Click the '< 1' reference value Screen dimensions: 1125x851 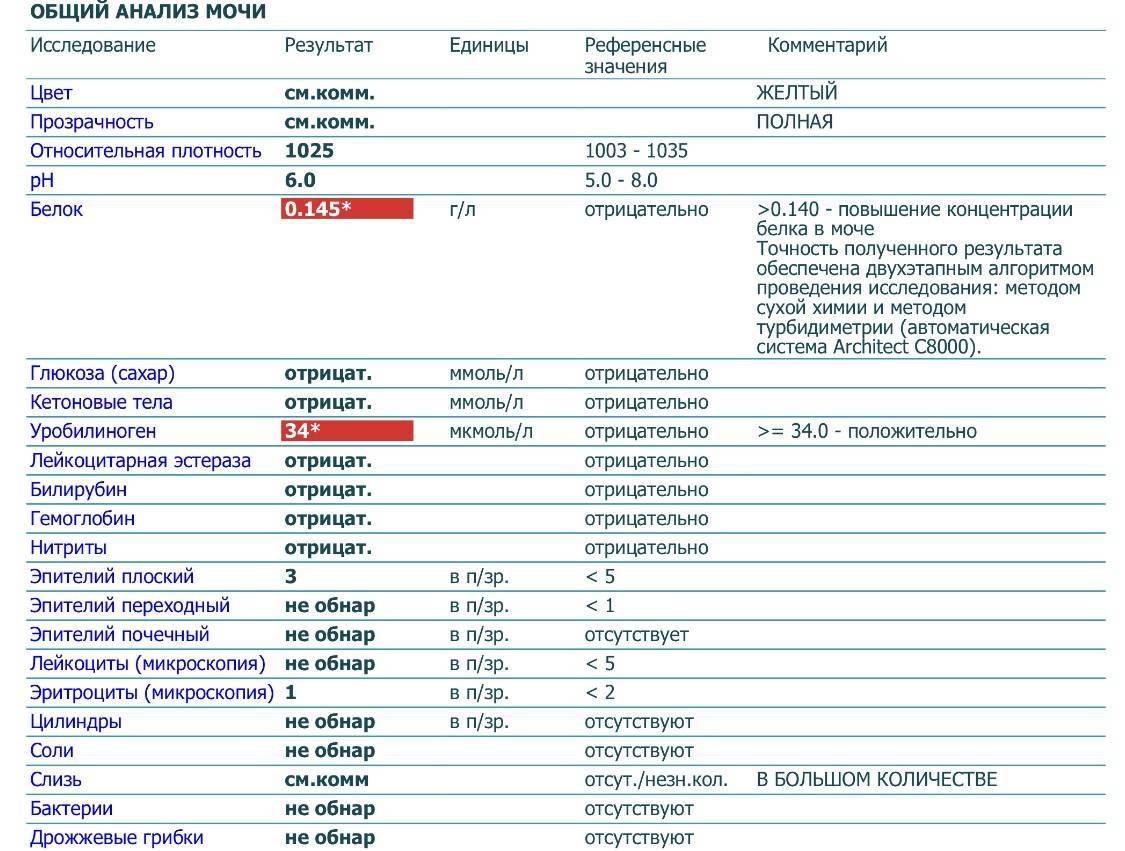coord(600,606)
